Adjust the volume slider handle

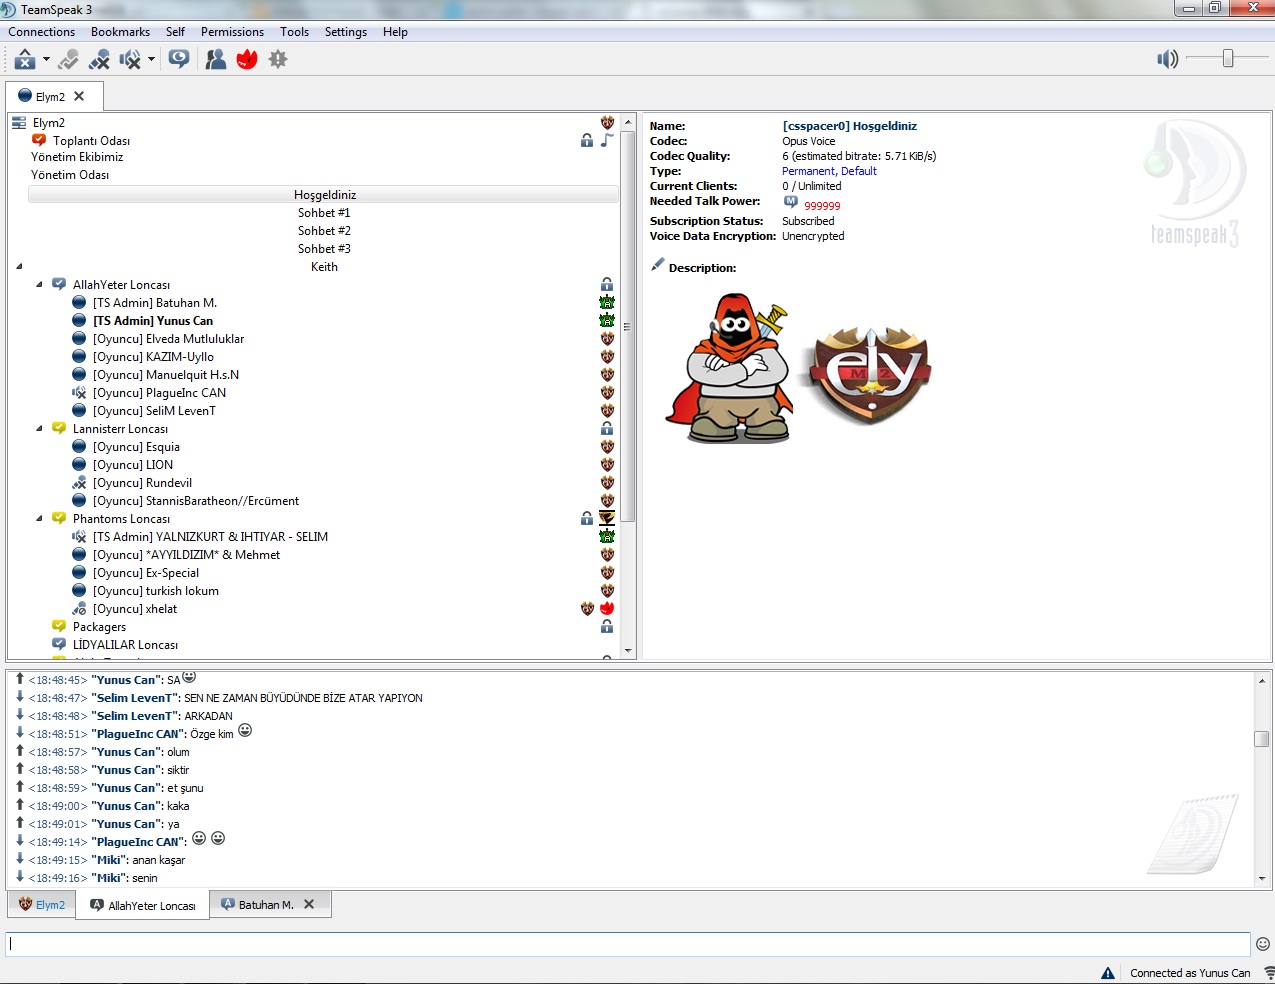click(x=1228, y=59)
